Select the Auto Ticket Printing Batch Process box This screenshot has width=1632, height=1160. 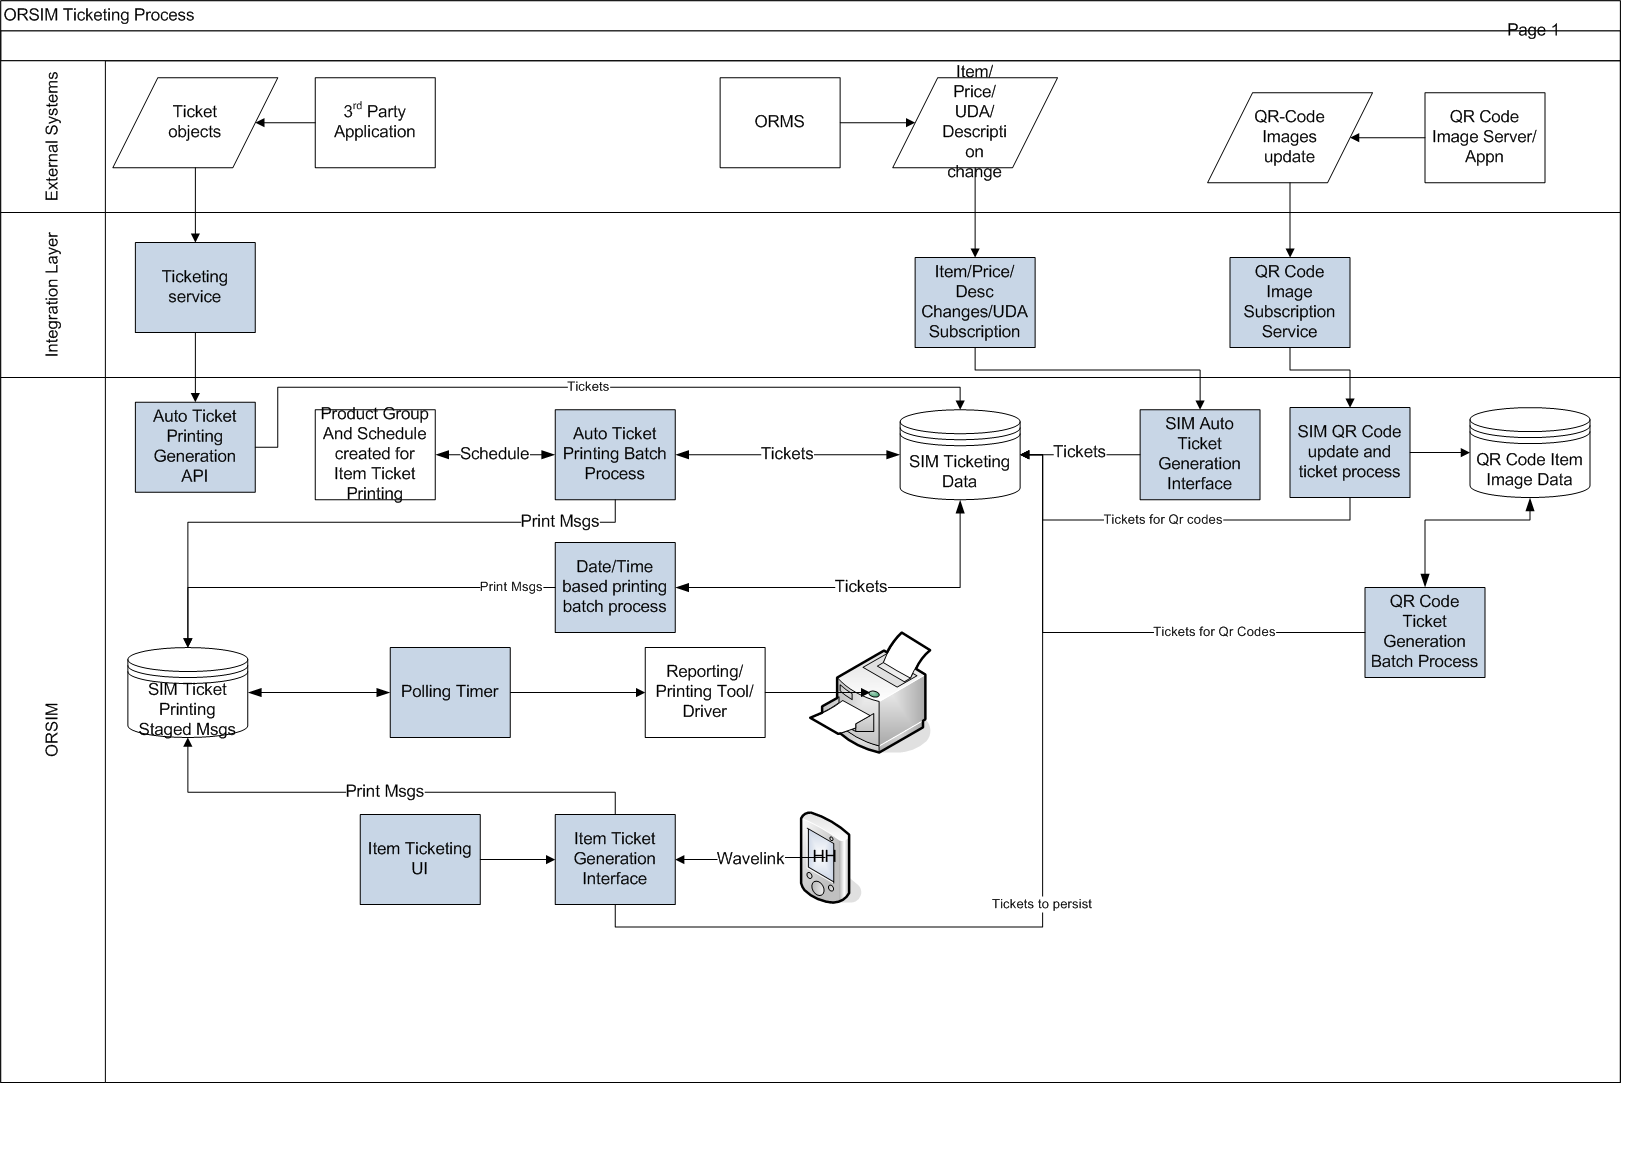click(615, 454)
